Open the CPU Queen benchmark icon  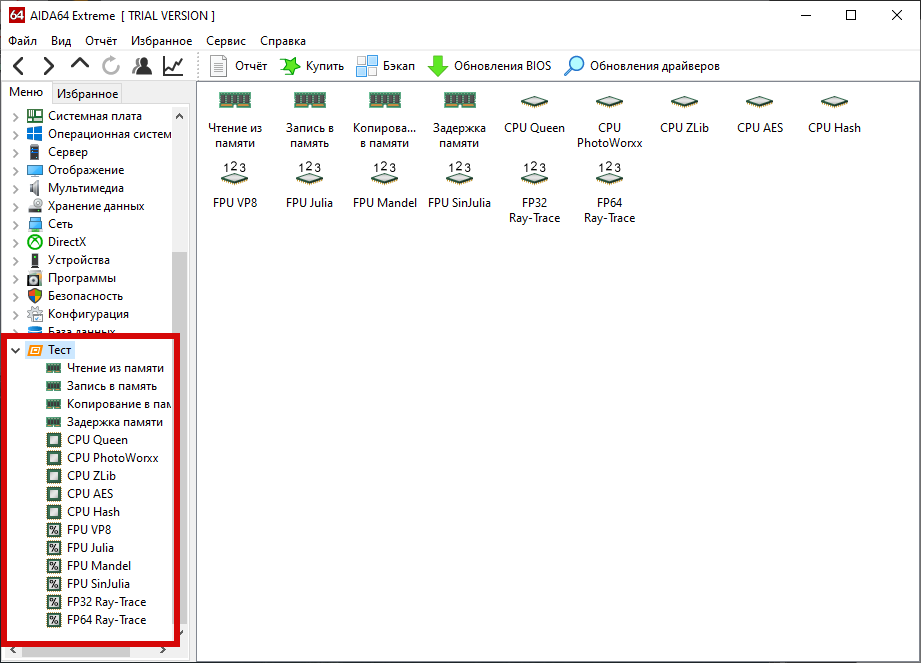(534, 112)
